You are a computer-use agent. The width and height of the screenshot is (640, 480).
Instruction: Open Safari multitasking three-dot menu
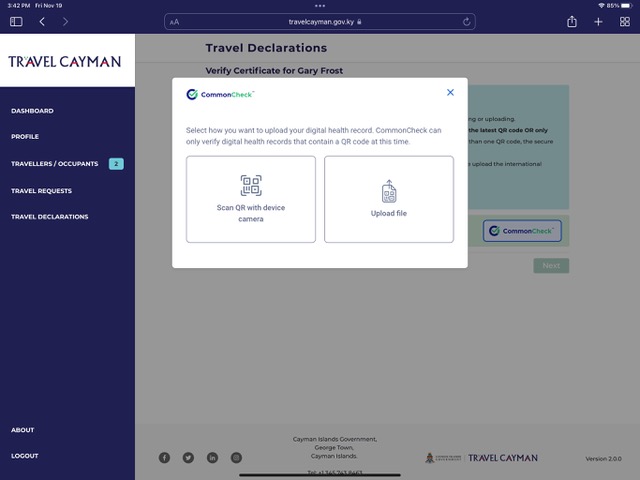point(320,6)
